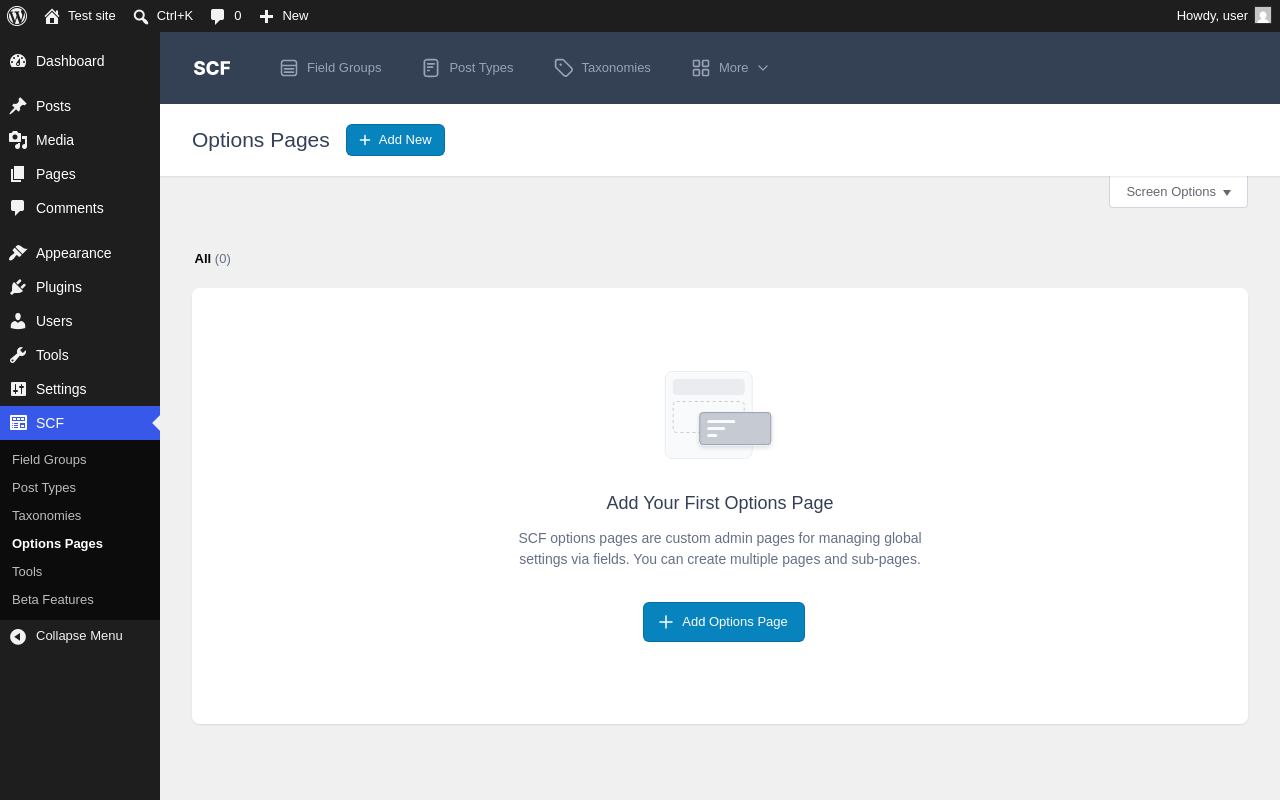The height and width of the screenshot is (800, 1280).
Task: Open Post Types in SCF submenu
Action: 44,488
